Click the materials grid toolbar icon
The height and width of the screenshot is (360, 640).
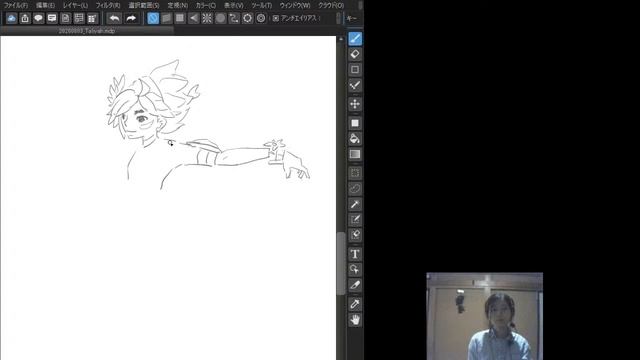pyautogui.click(x=92, y=18)
